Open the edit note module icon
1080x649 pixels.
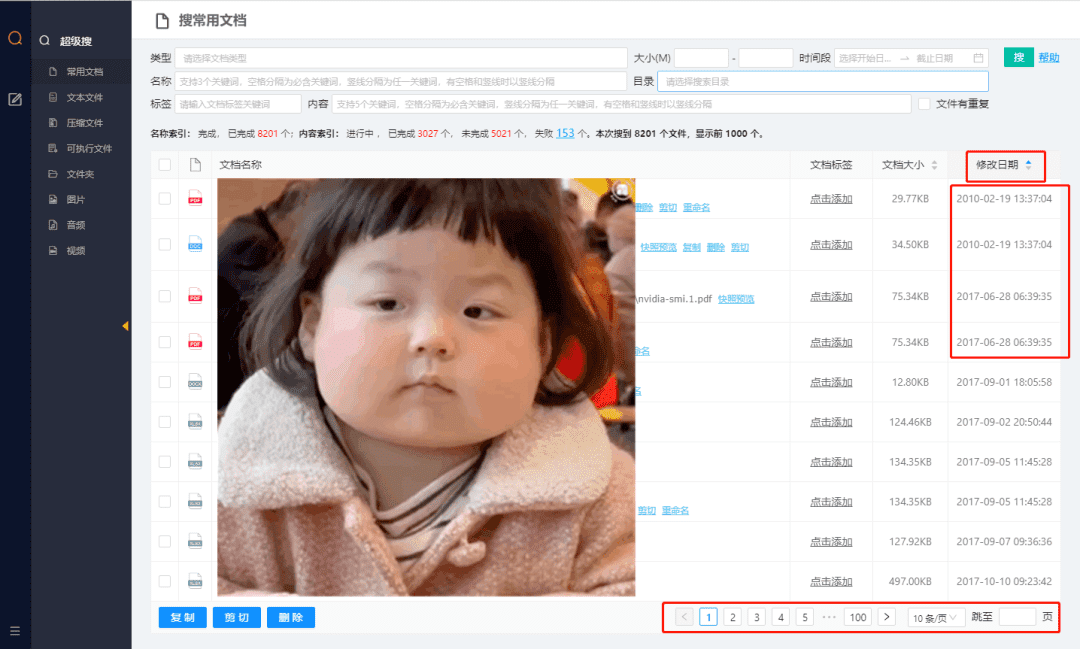14,99
